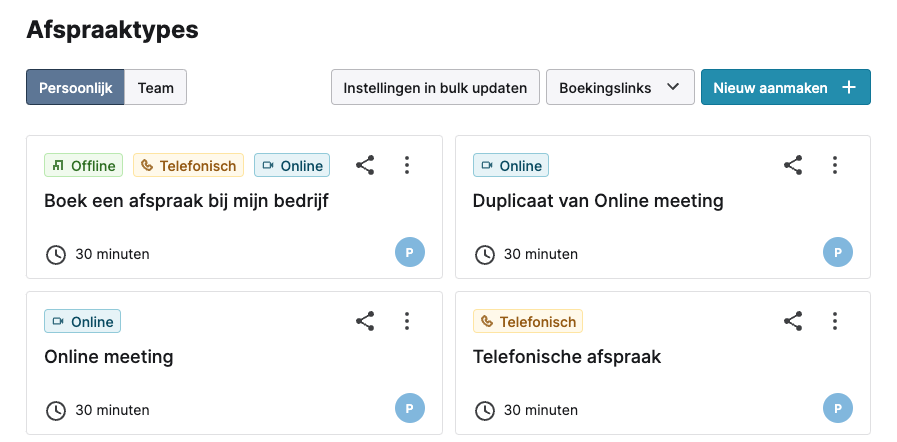Click 'Instellingen in bulk updaten' button
Image resolution: width=897 pixels, height=442 pixels.
(435, 87)
